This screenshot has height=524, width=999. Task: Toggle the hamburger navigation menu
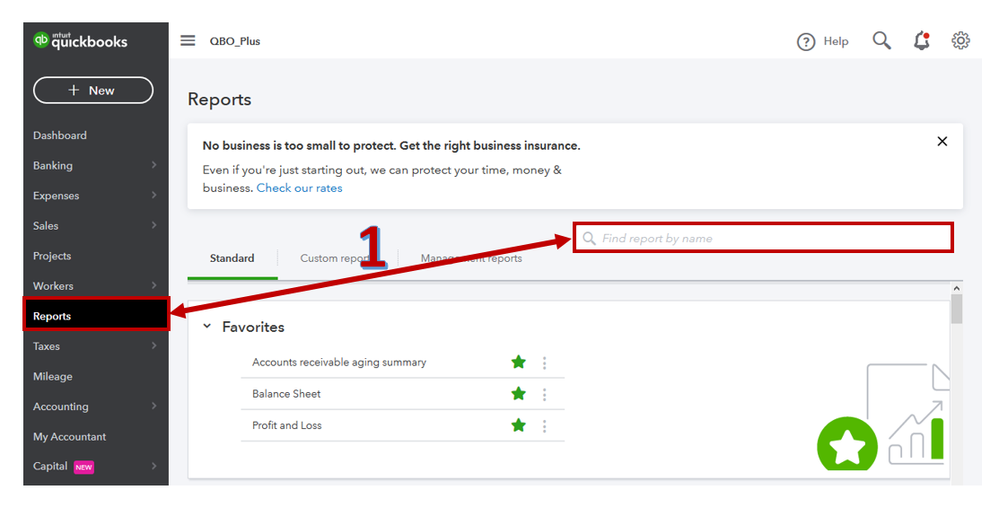pyautogui.click(x=188, y=41)
